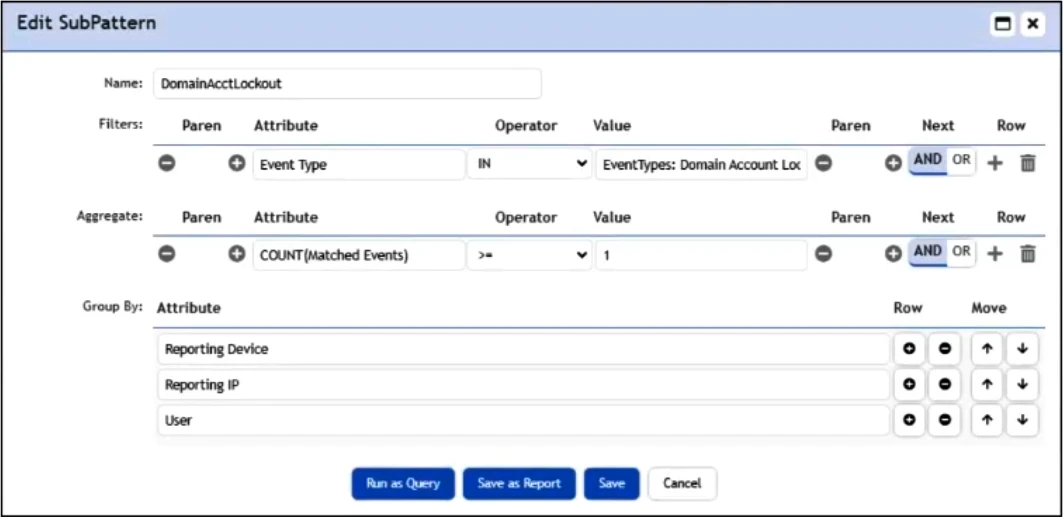Add a new aggregate row with plus icon
The width and height of the screenshot is (1063, 517).
click(995, 254)
